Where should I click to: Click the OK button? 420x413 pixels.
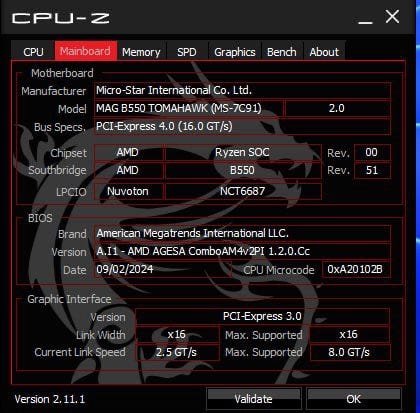point(354,399)
